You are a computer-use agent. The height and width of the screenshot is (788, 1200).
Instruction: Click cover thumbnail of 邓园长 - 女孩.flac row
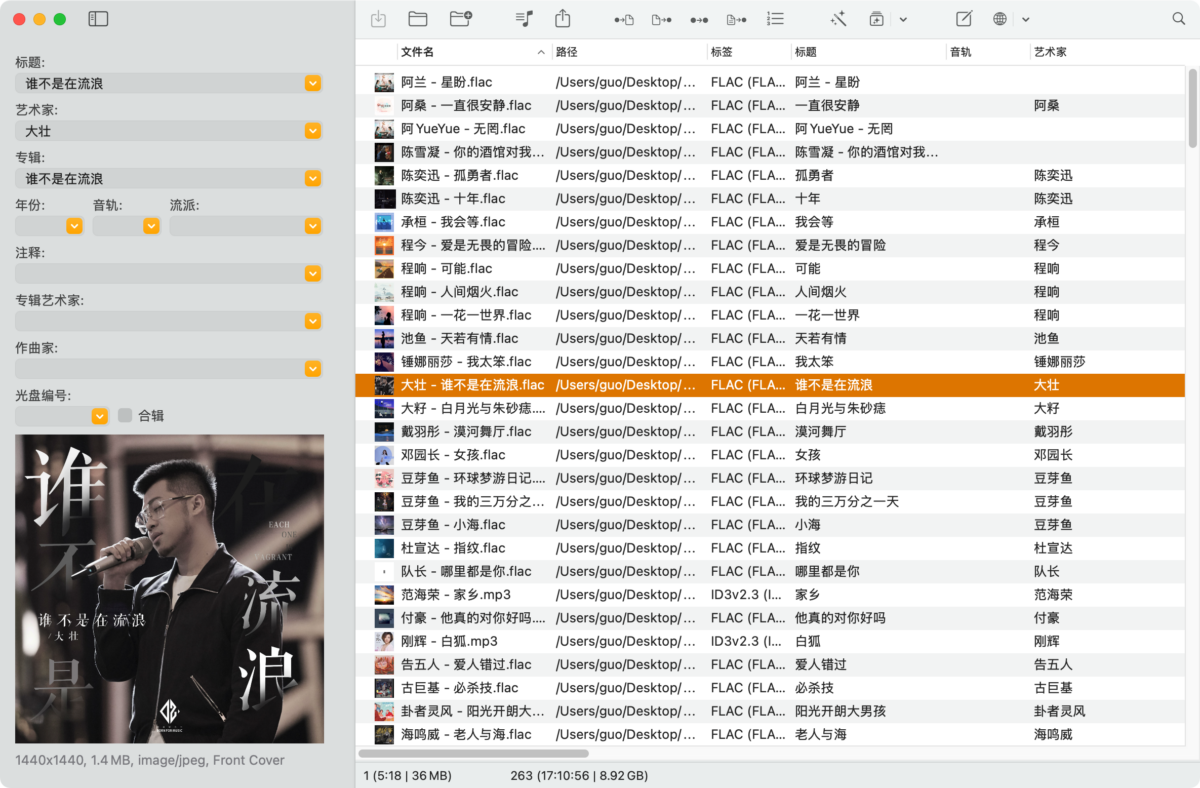[384, 454]
